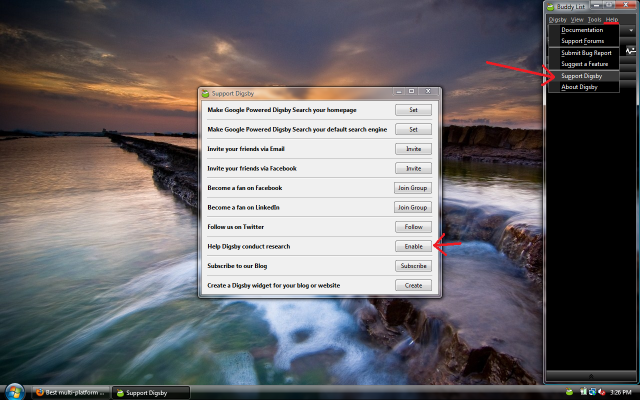This screenshot has height=400, width=640.
Task: Open the Digsby menu in Buddy List
Action: point(558,20)
